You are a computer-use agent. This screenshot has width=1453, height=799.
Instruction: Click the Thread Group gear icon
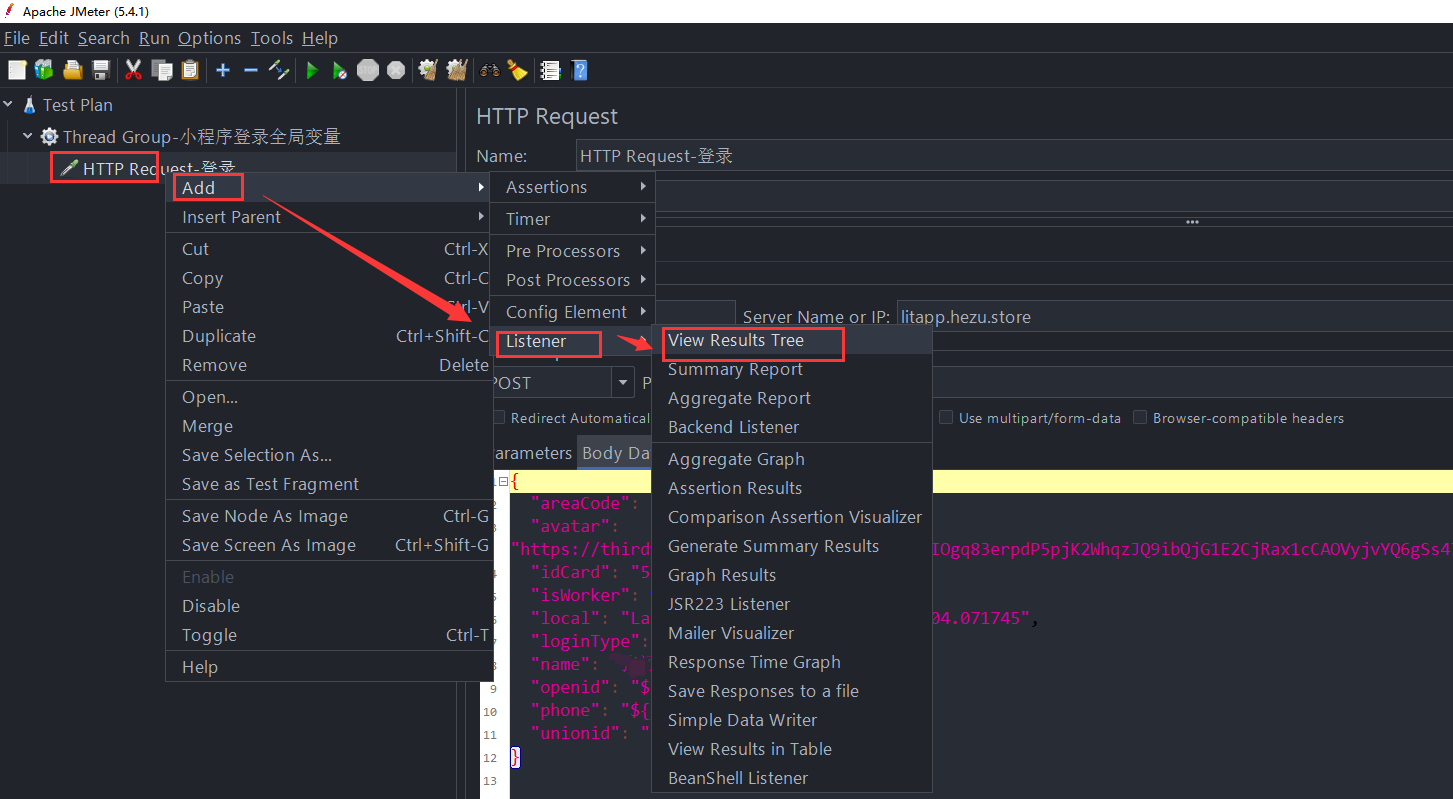pos(49,137)
